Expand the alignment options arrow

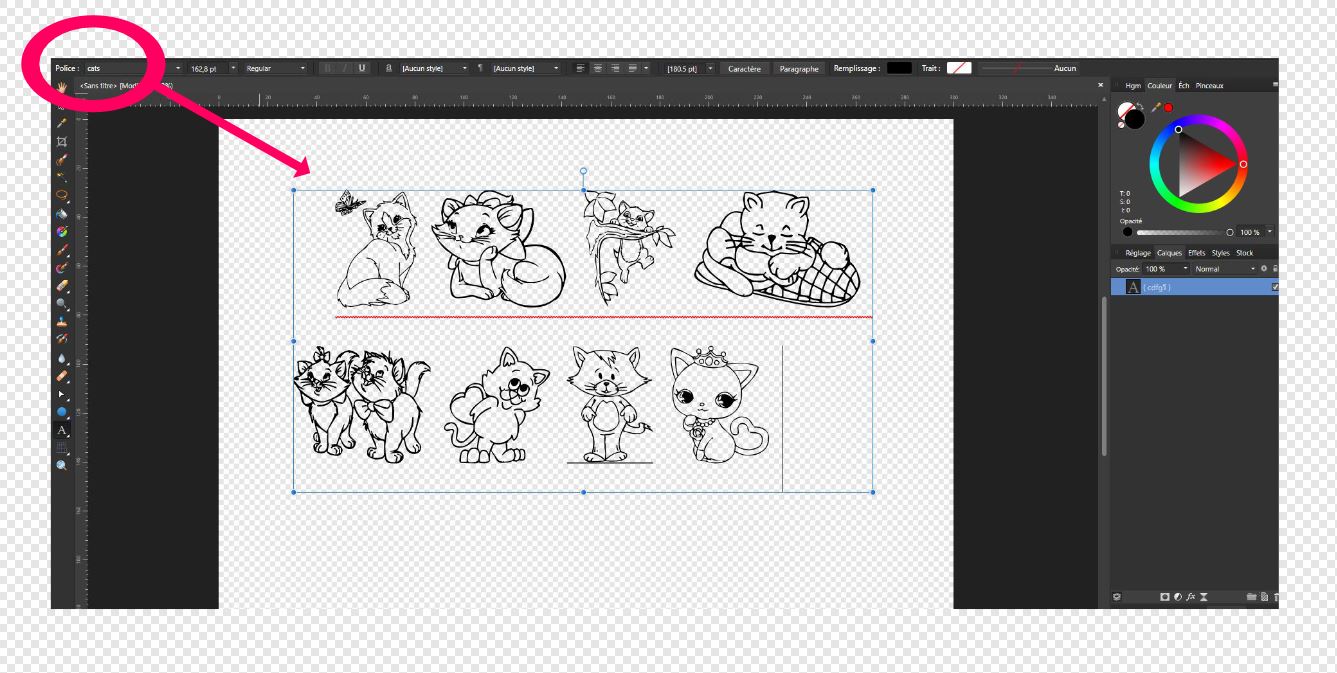point(647,68)
